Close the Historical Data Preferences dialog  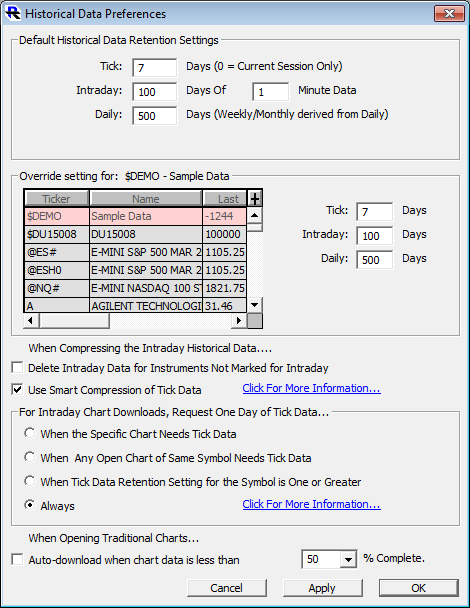449,14
